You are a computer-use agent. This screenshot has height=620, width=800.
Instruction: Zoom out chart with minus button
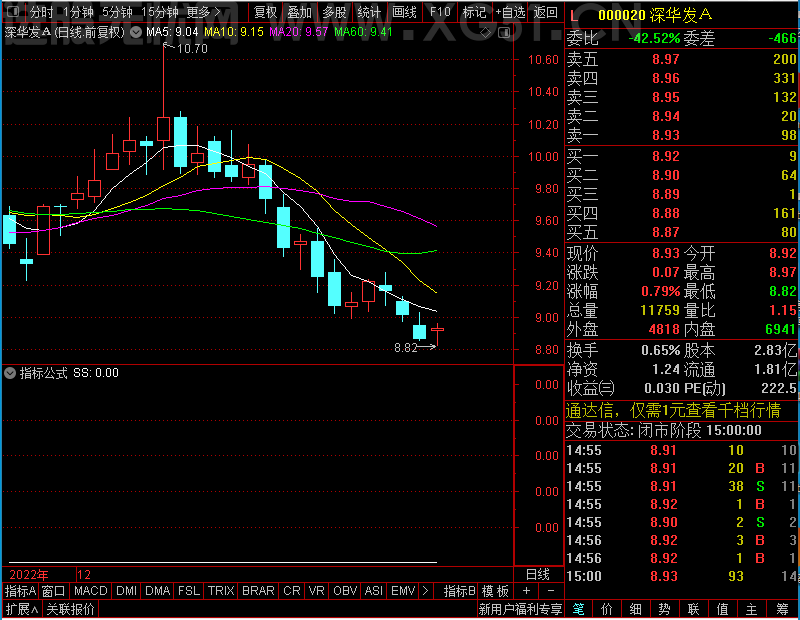coord(551,591)
